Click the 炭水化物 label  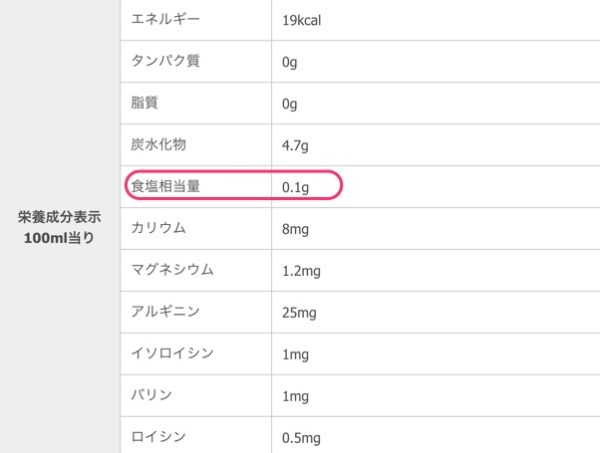[x=158, y=144]
